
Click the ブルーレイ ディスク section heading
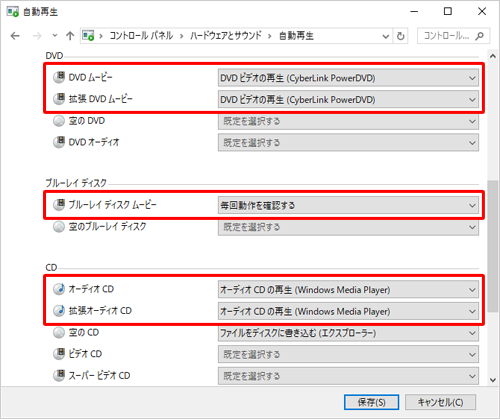[x=76, y=183]
